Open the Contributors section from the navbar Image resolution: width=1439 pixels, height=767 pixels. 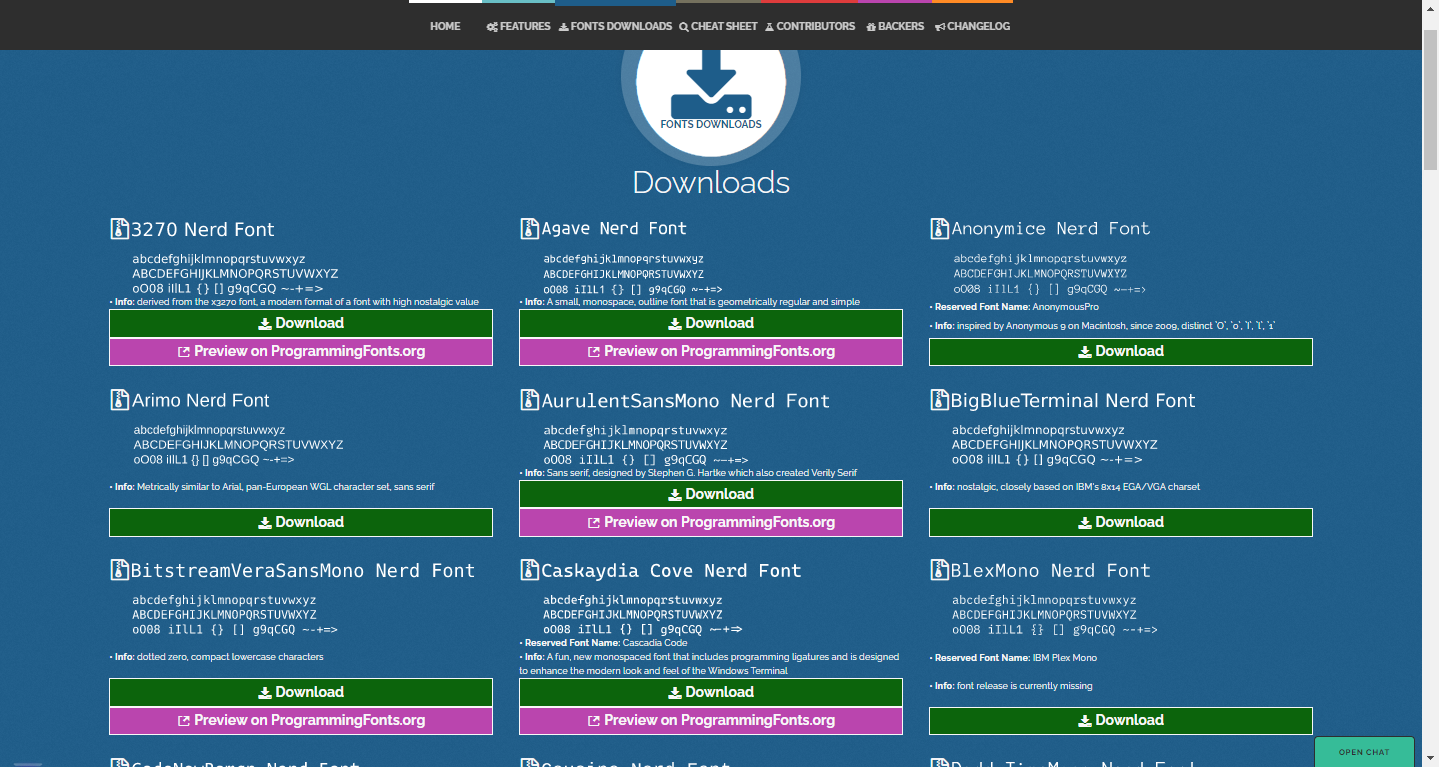click(x=810, y=26)
